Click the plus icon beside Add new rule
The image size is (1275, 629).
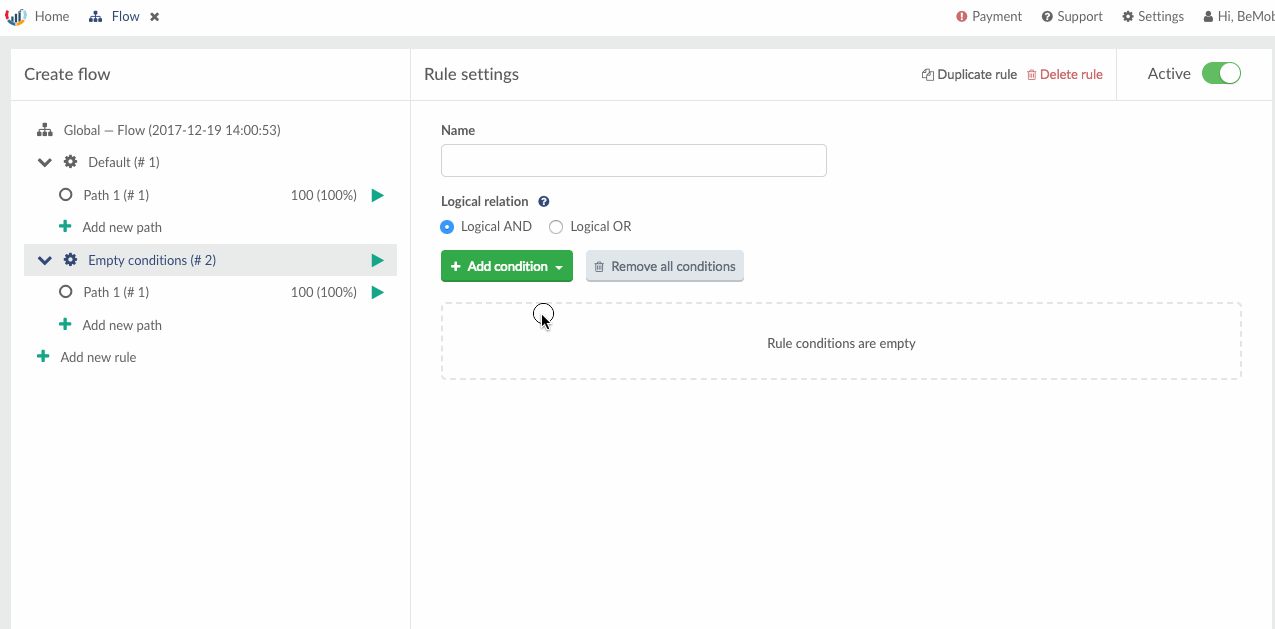pos(43,356)
